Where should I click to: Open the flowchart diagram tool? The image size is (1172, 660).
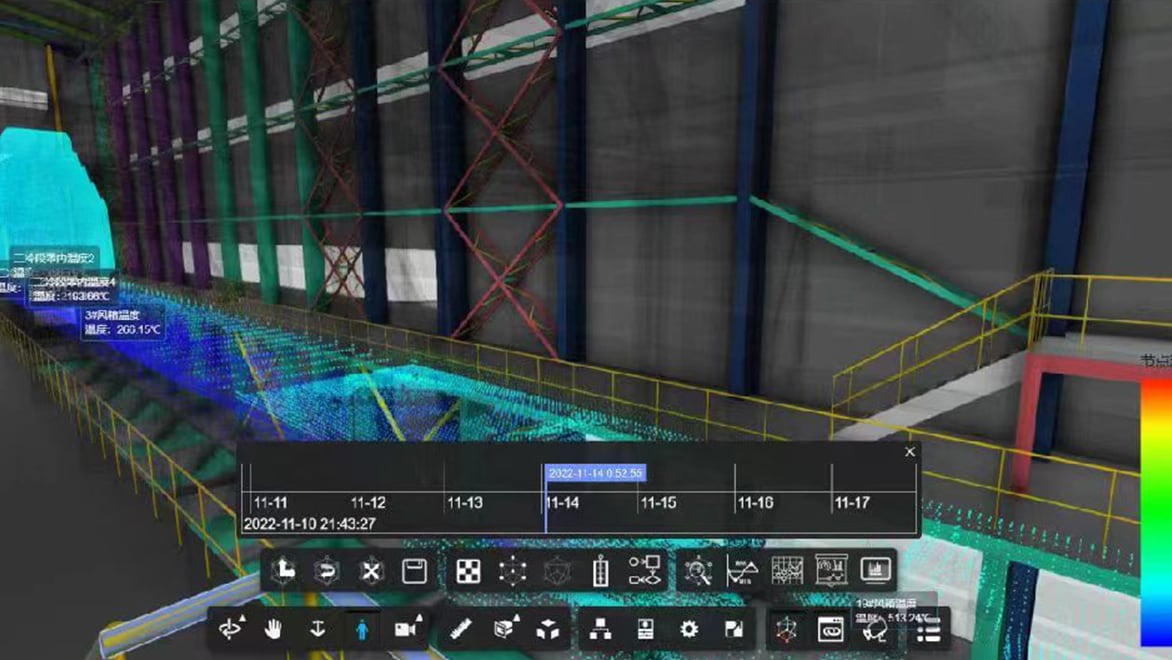coord(644,571)
